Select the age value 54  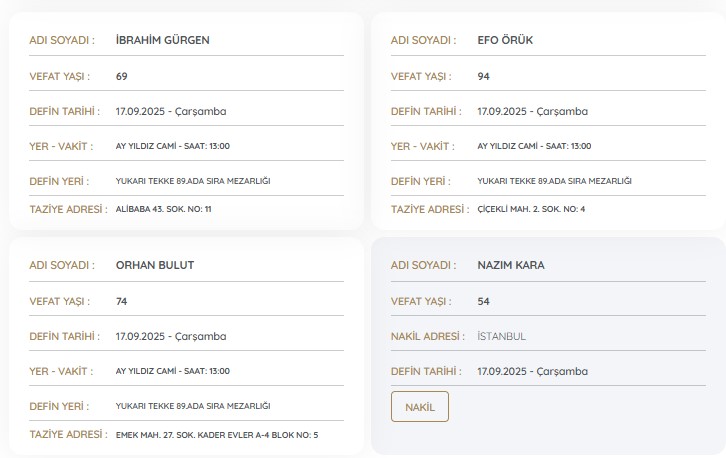483,301
